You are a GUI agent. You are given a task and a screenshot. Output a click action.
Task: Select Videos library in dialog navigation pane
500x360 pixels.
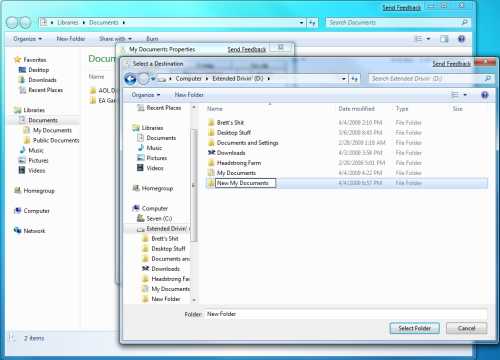[x=155, y=168]
